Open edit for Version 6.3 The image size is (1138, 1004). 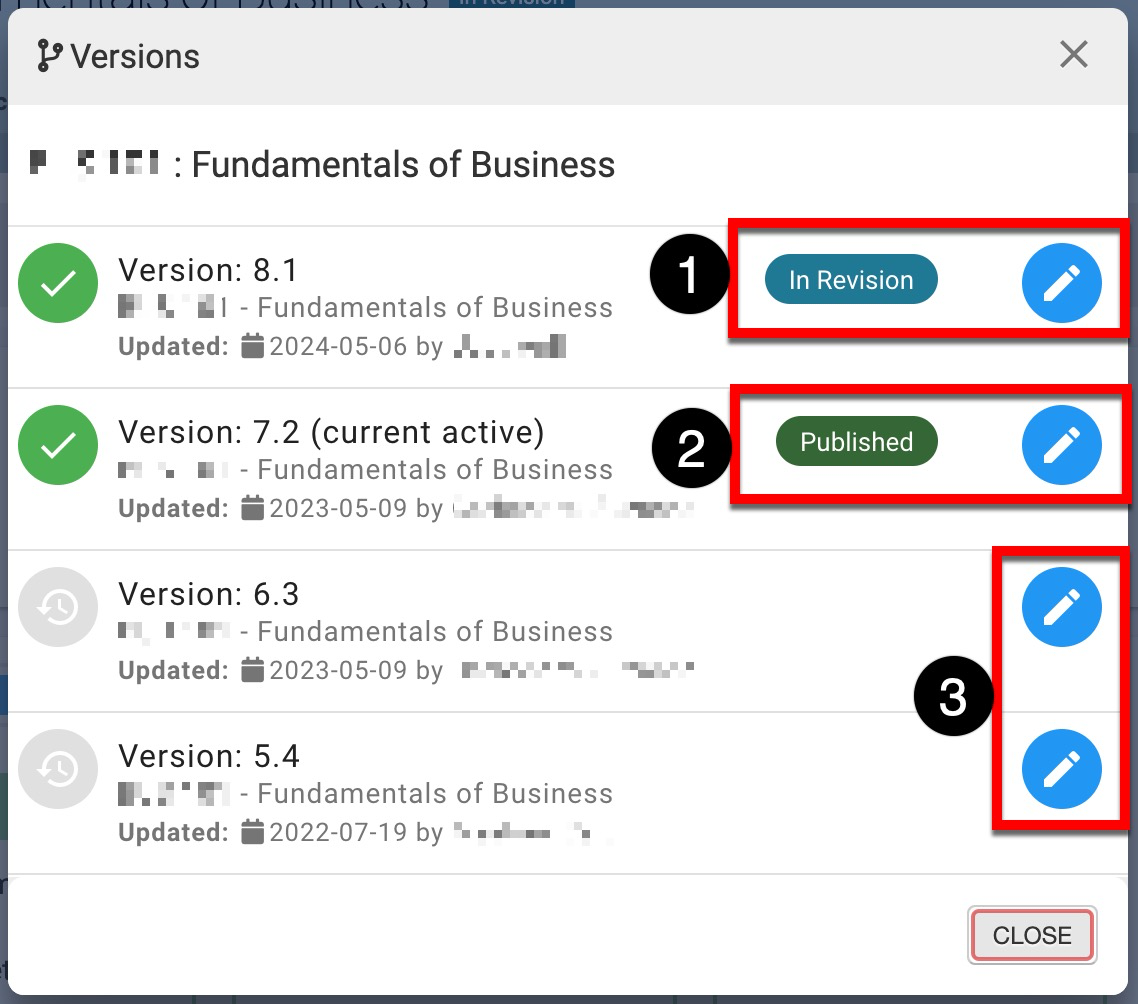tap(1061, 607)
